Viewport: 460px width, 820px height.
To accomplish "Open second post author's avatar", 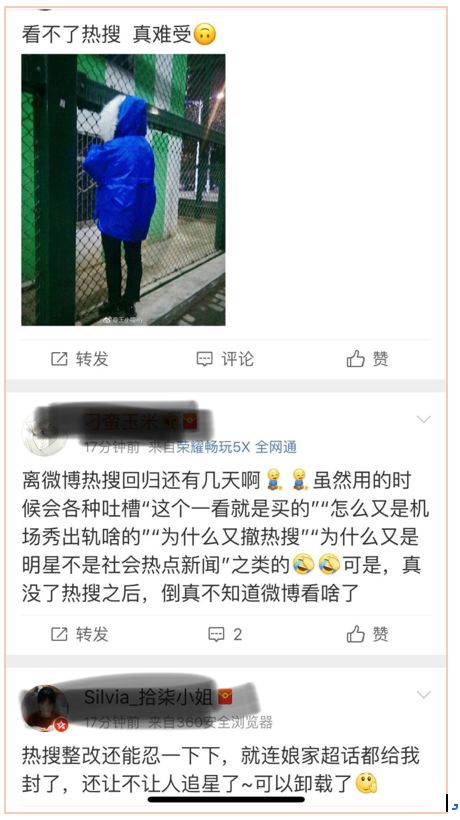I will pyautogui.click(x=44, y=434).
